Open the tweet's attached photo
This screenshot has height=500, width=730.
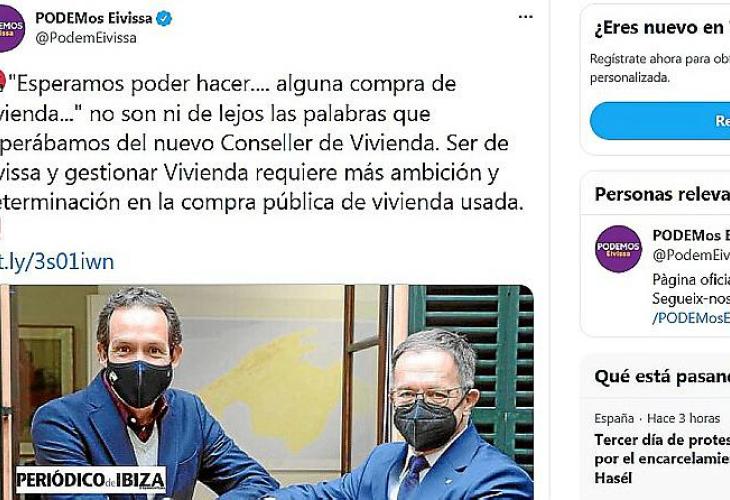(267, 392)
